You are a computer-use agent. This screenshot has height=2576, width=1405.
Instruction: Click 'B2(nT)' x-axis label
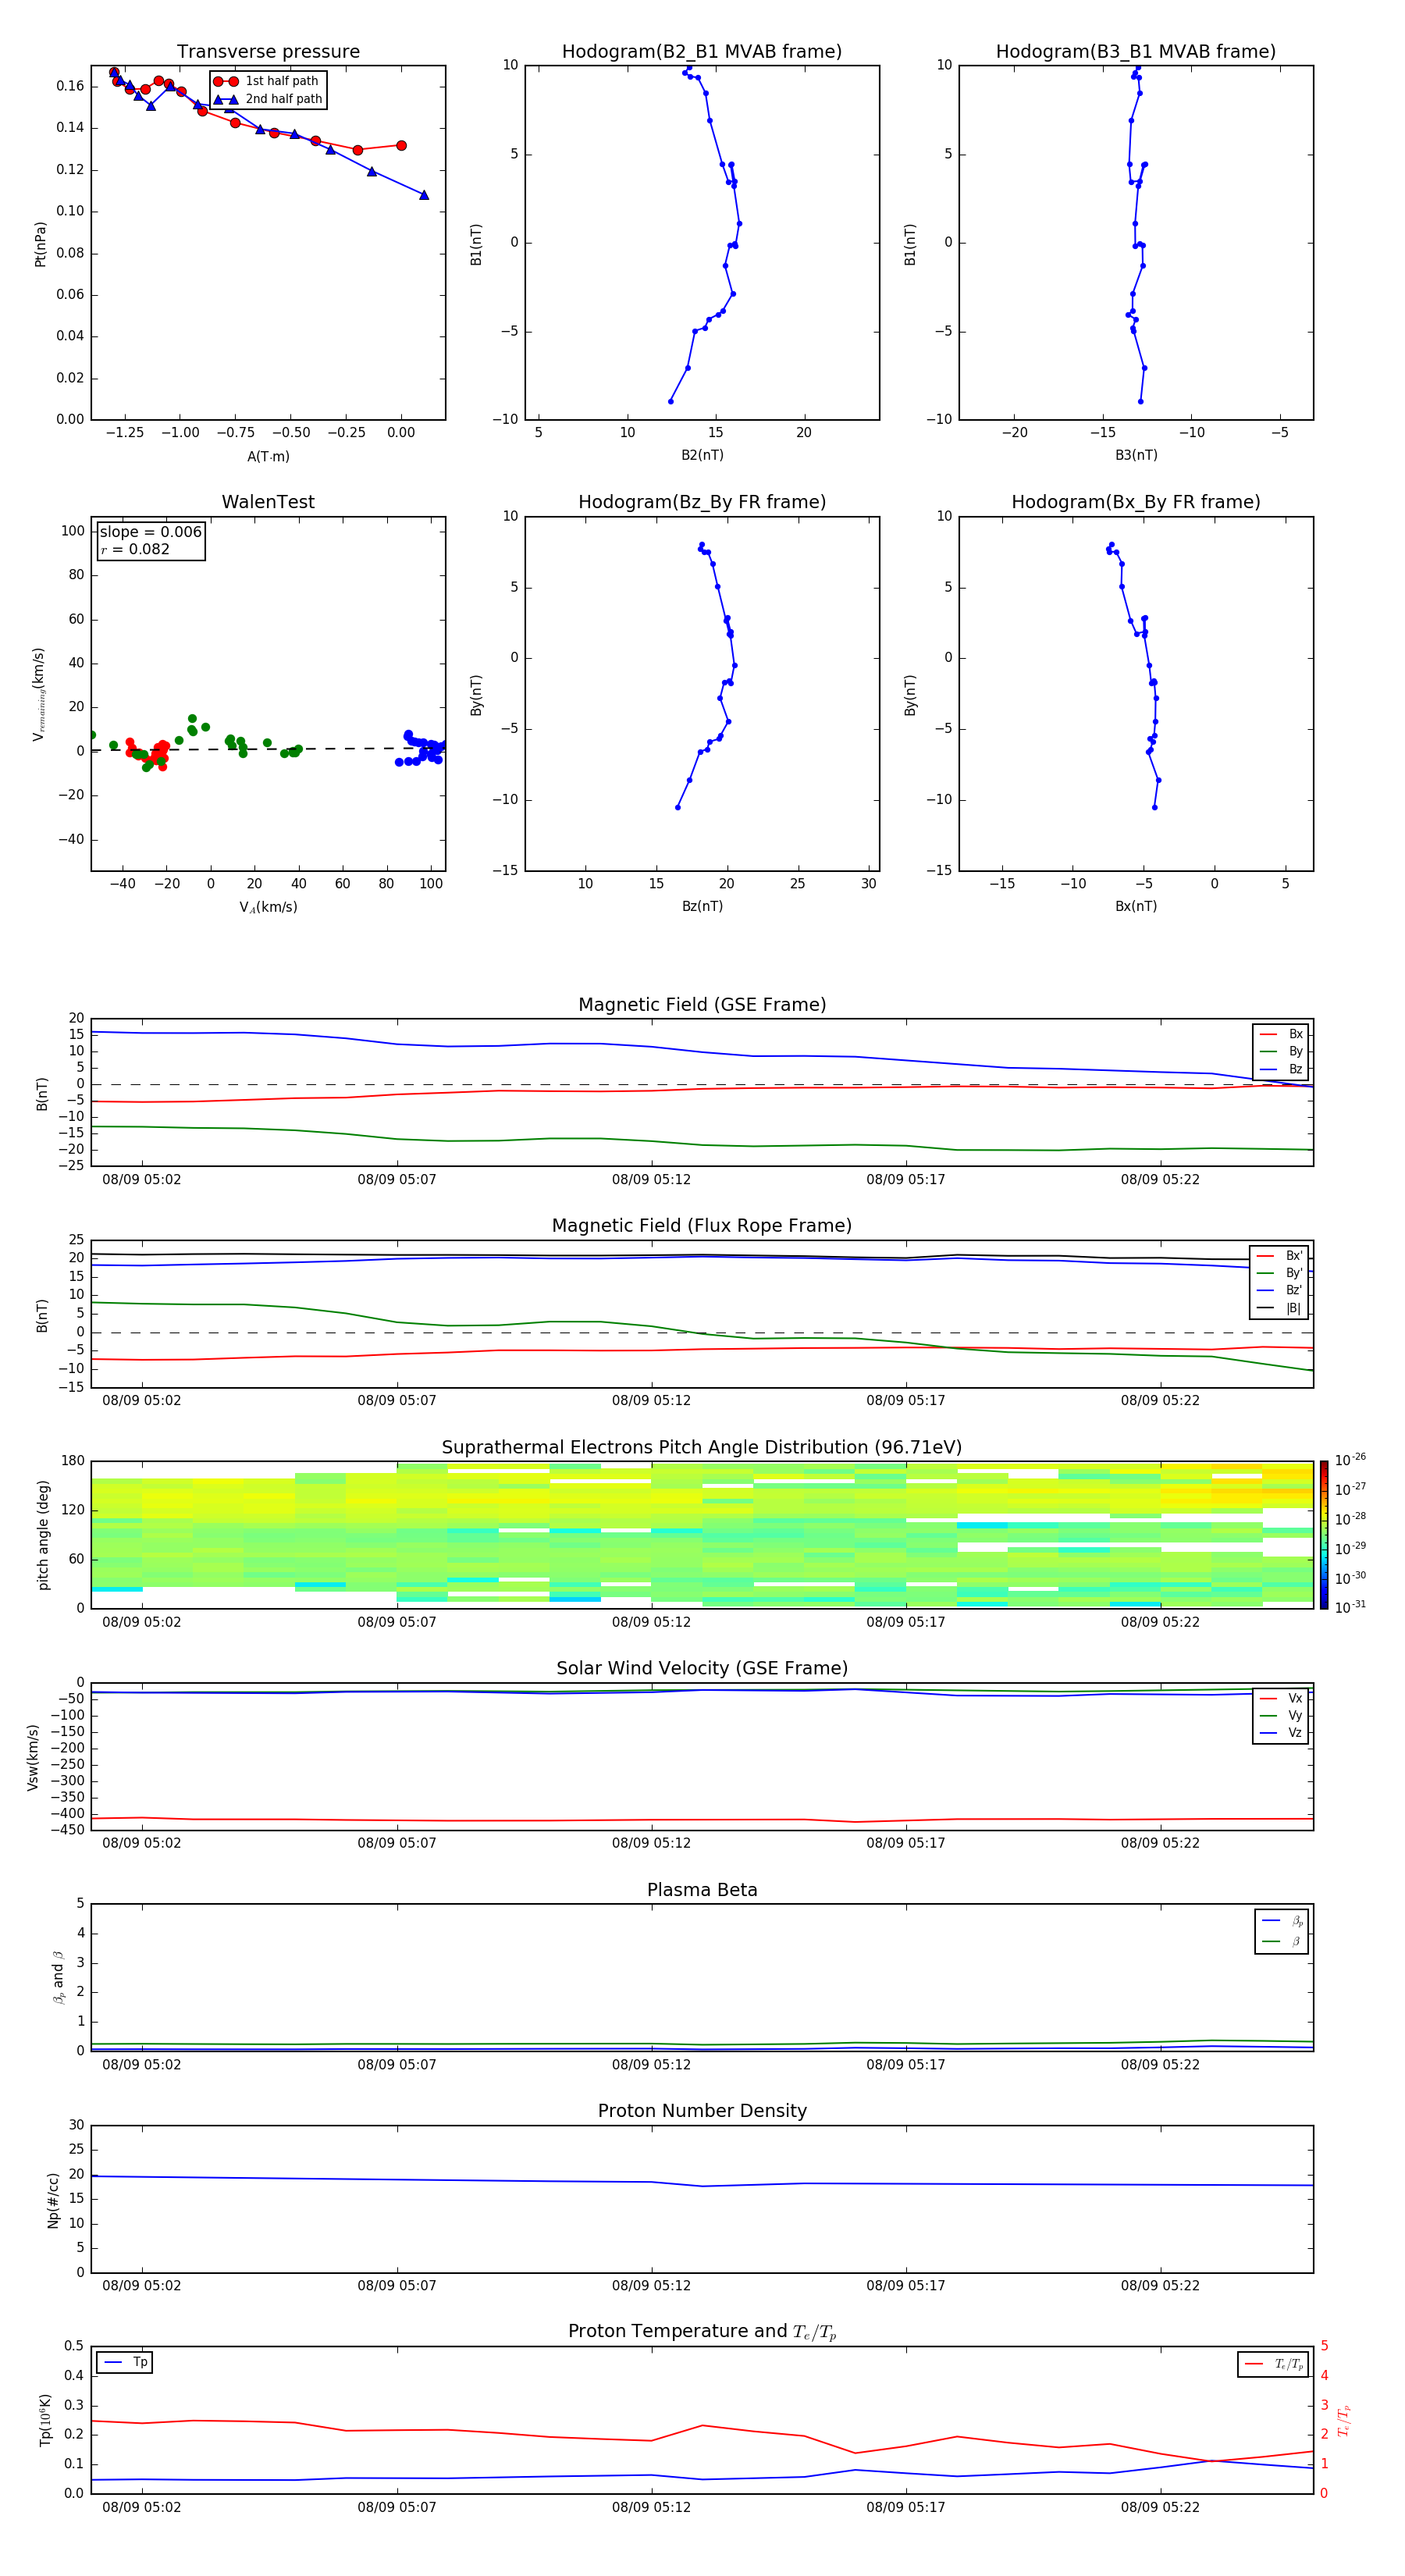pos(702,455)
